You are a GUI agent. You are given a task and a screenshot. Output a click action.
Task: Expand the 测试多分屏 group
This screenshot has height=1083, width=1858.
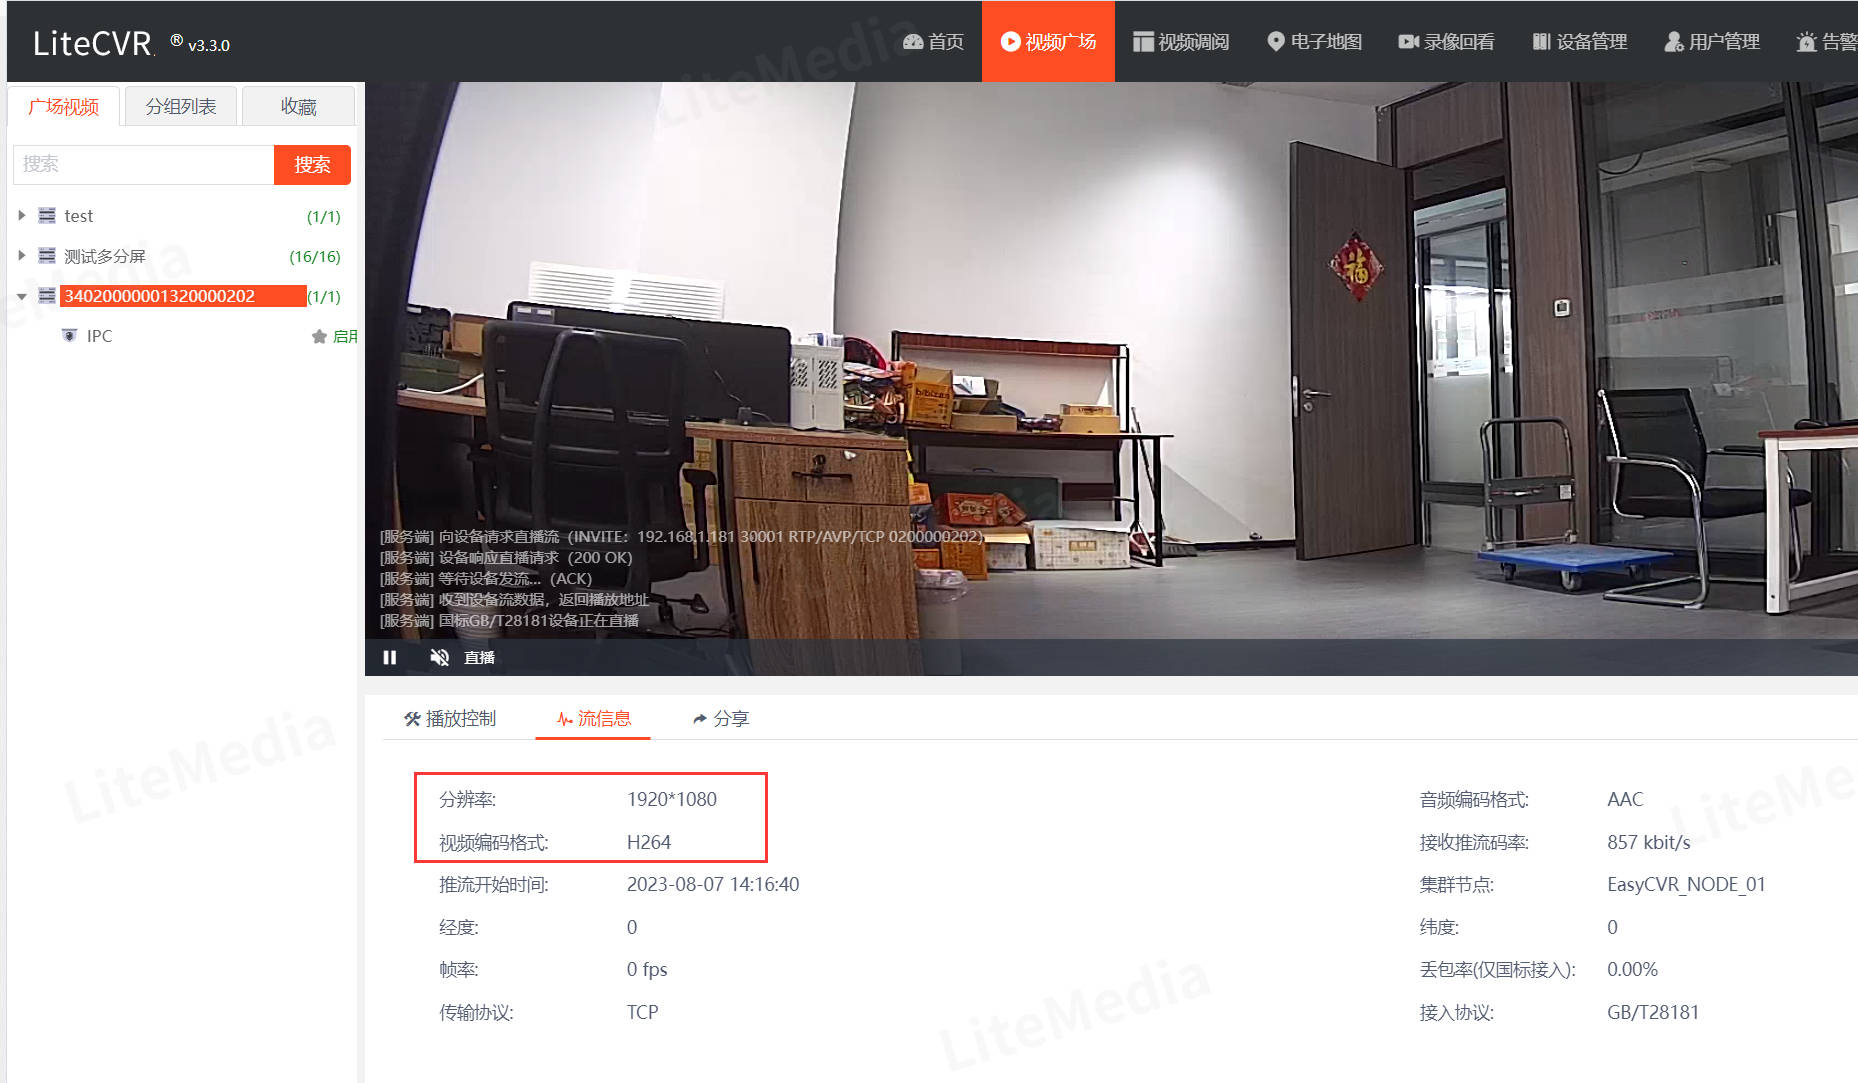(22, 255)
